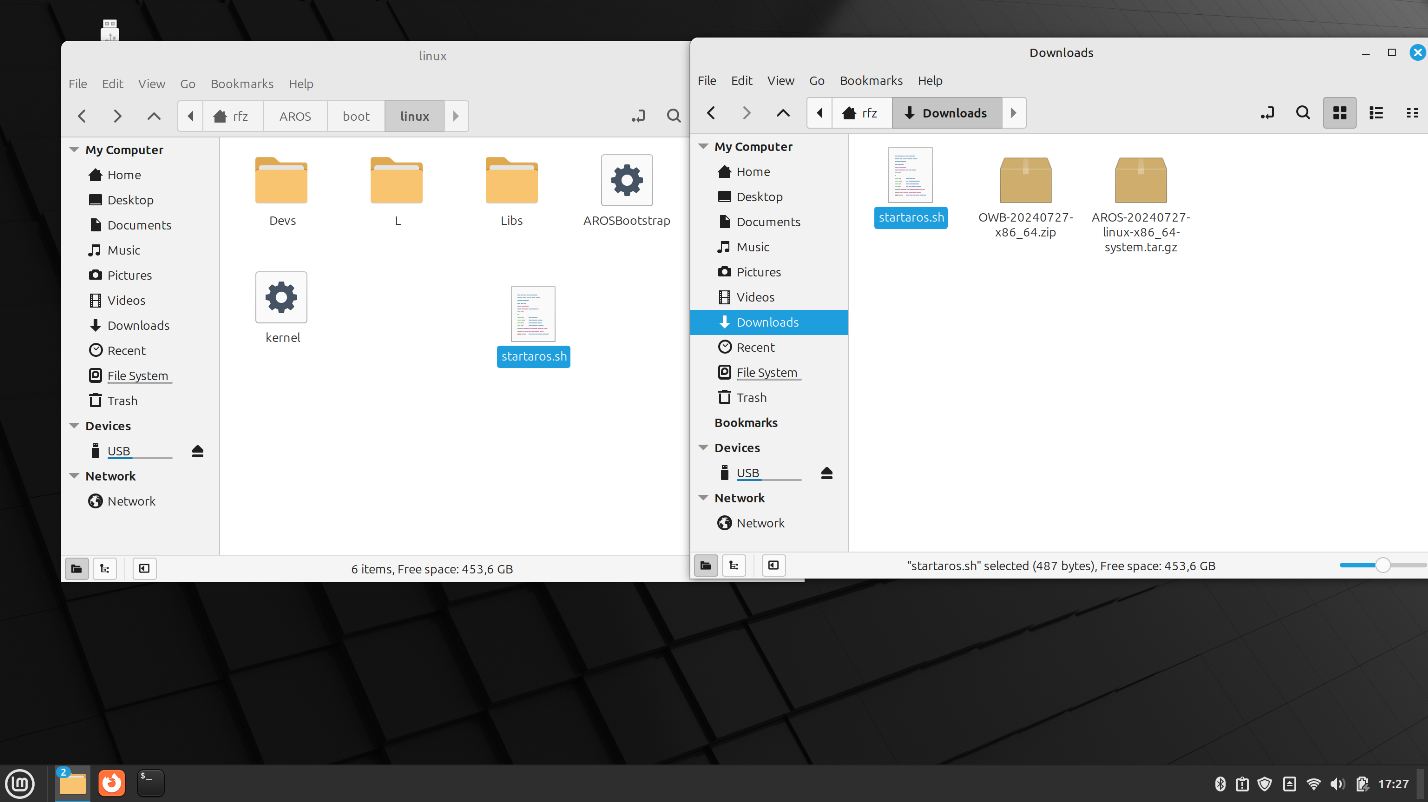Open the AROSBootstrap executable file
1428x802 pixels.
tap(627, 192)
